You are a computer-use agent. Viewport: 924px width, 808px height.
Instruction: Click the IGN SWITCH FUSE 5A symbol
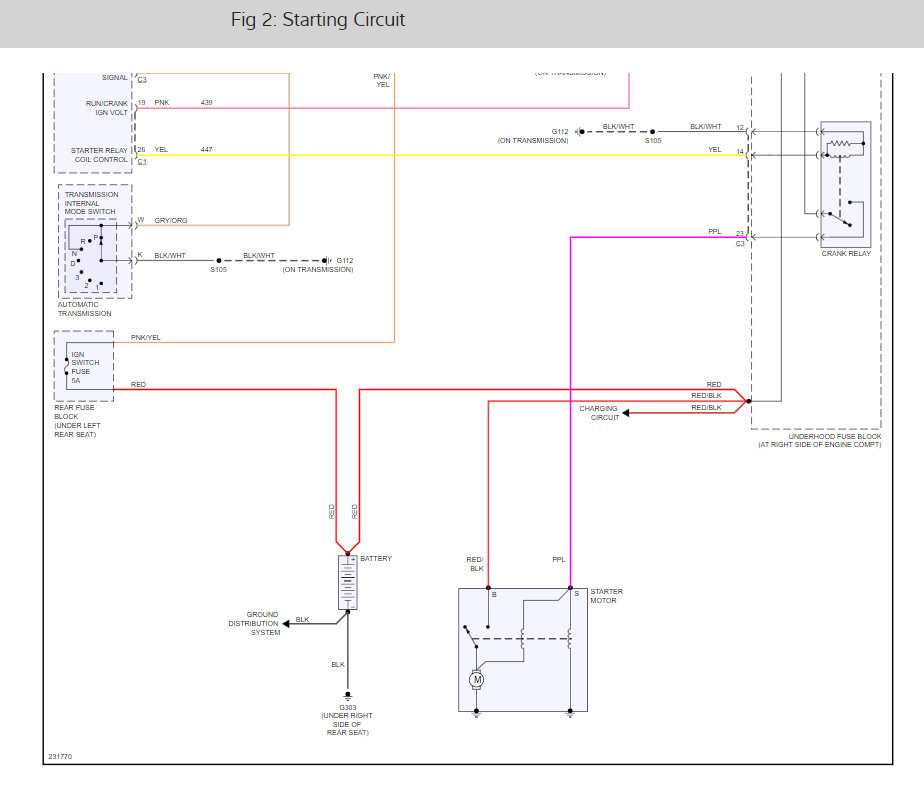pyautogui.click(x=67, y=367)
